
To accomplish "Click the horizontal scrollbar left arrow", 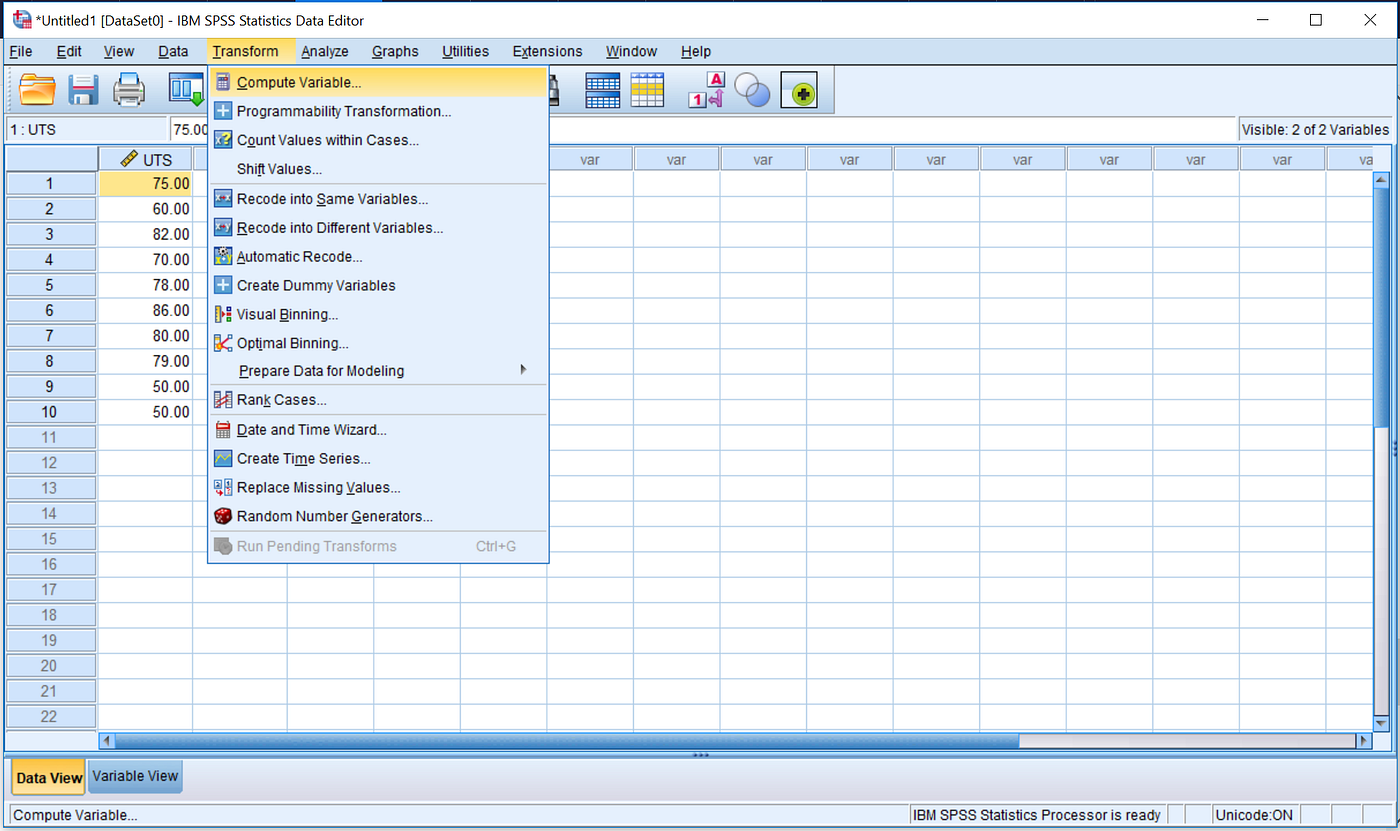I will pos(107,741).
